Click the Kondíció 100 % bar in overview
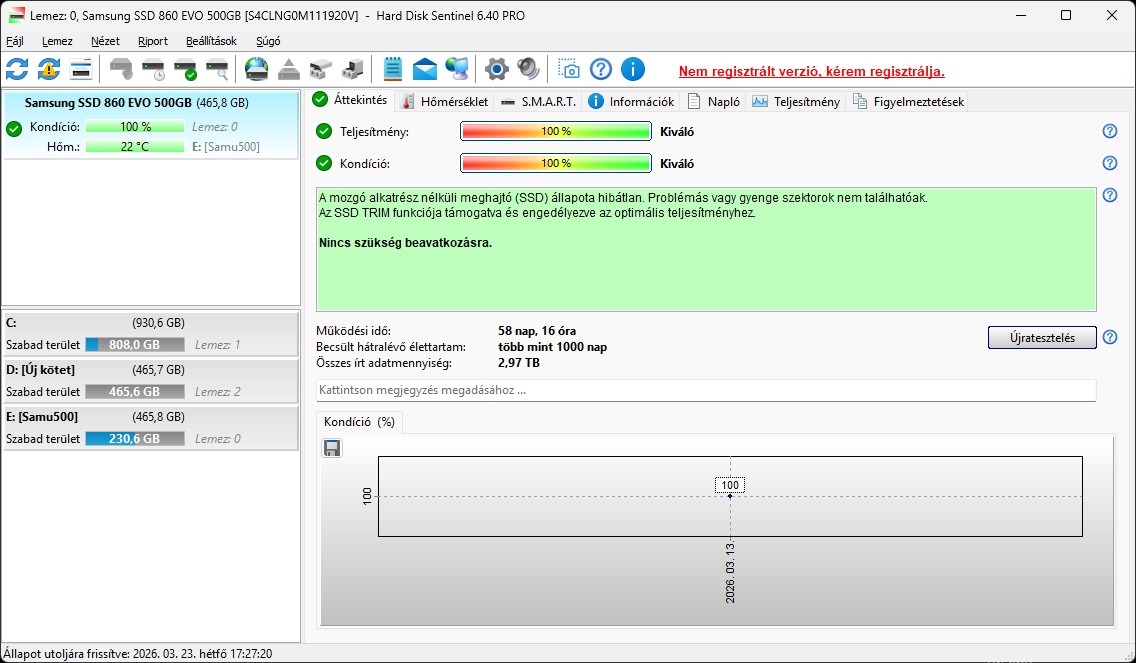 [556, 163]
